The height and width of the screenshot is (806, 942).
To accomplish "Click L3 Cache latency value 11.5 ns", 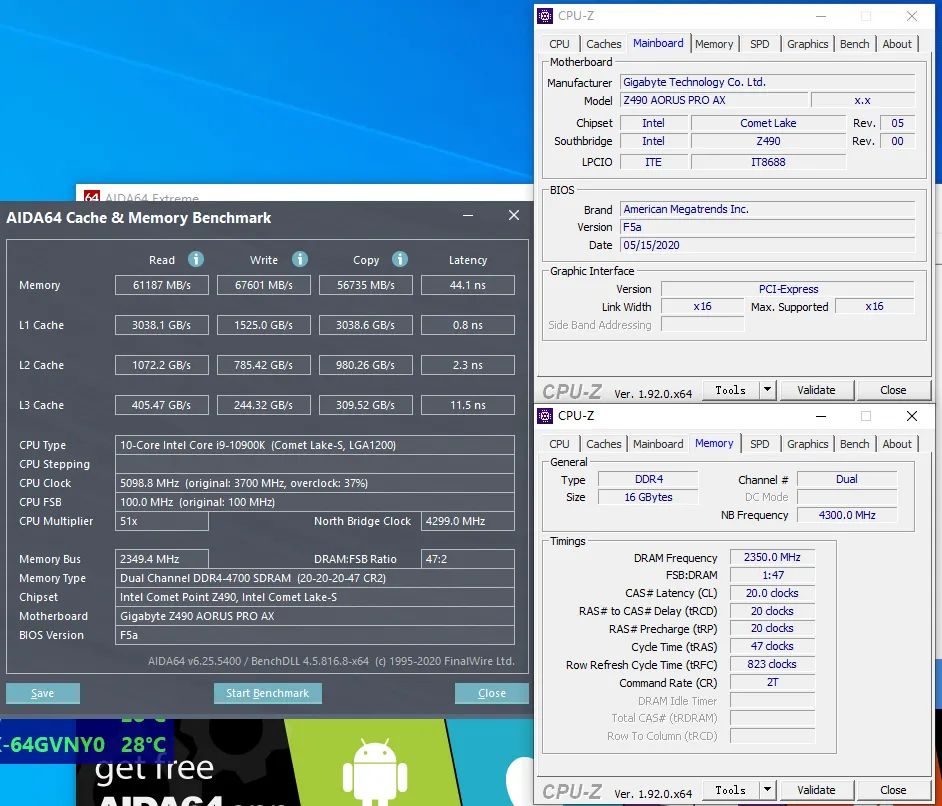I will [x=468, y=405].
